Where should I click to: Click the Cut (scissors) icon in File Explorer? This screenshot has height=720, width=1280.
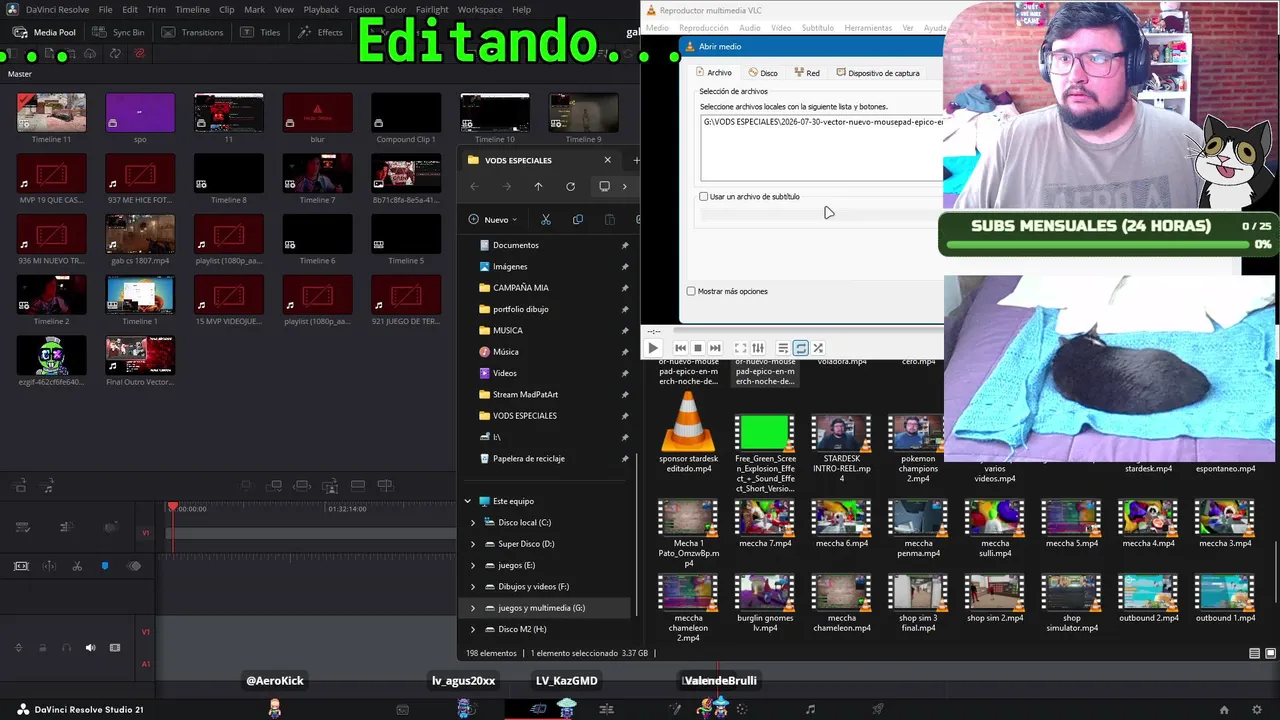click(x=546, y=220)
